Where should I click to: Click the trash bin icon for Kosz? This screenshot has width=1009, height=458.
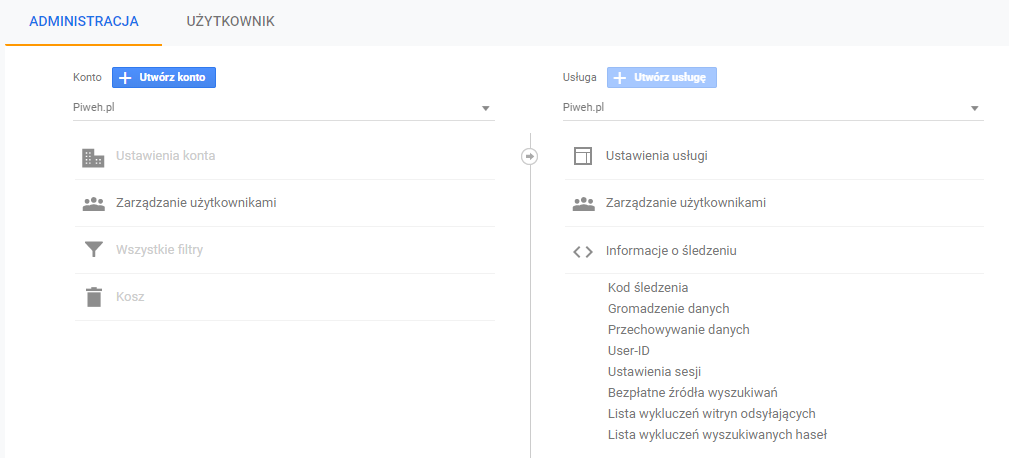(x=93, y=297)
